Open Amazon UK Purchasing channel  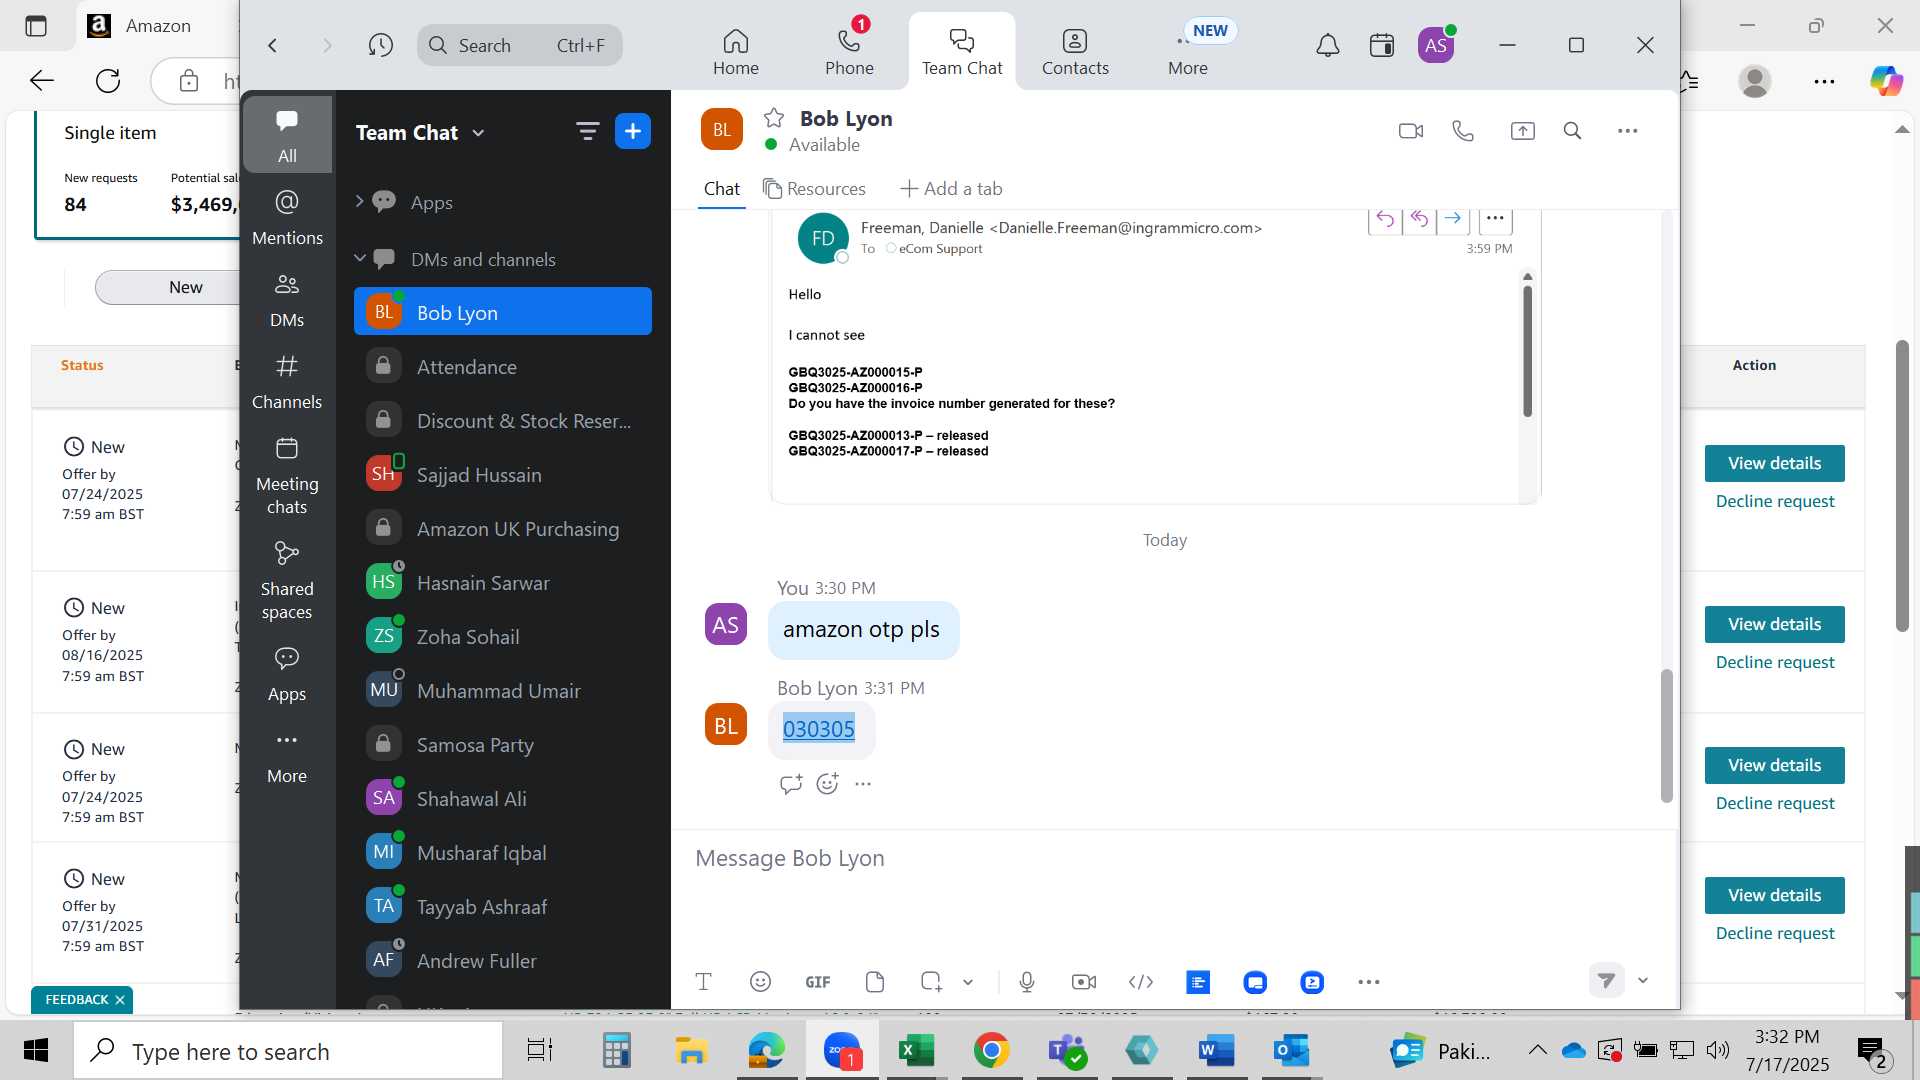503,528
